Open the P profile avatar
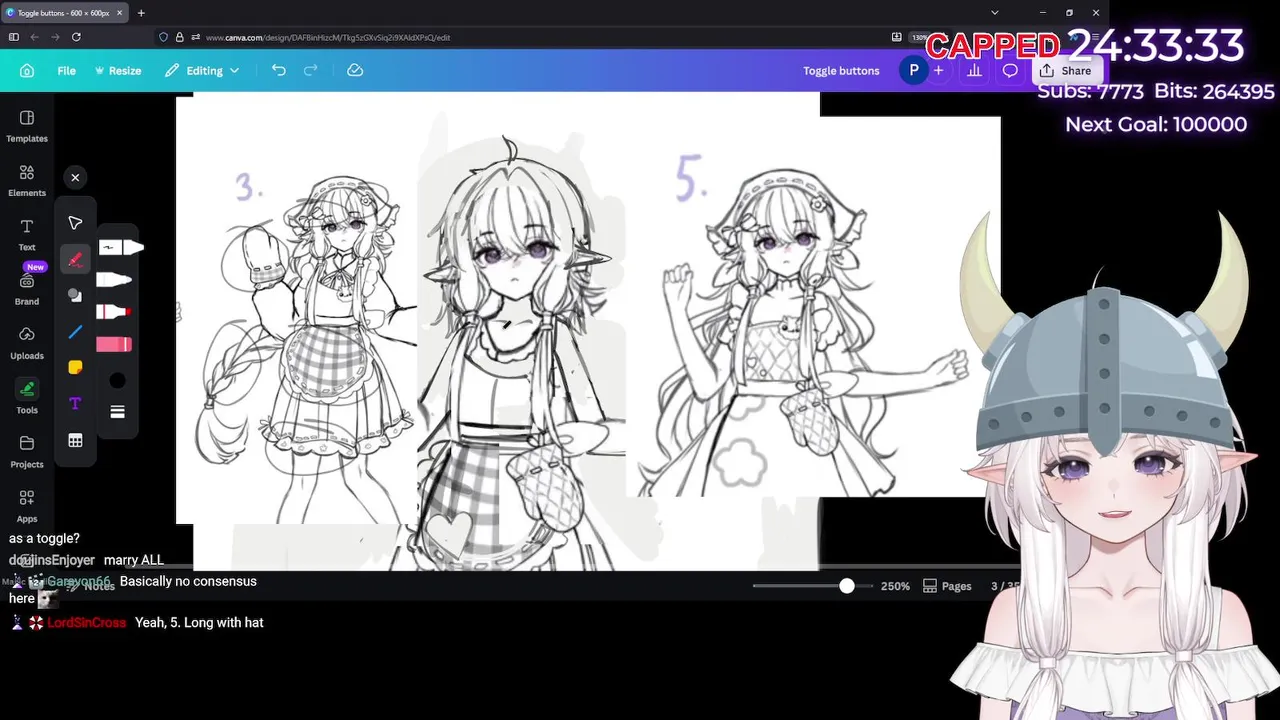The image size is (1280, 720). coord(913,70)
